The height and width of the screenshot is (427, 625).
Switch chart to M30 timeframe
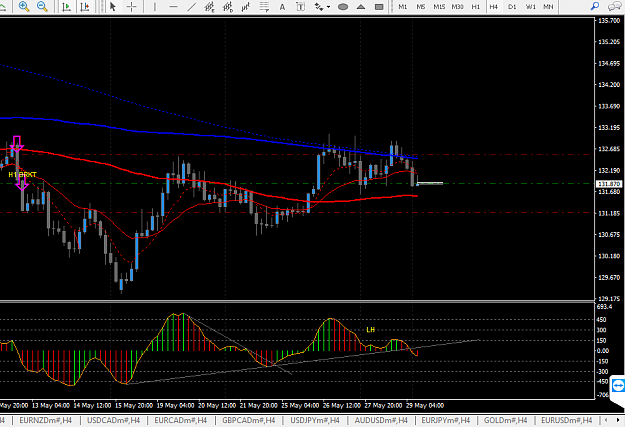[x=457, y=6]
